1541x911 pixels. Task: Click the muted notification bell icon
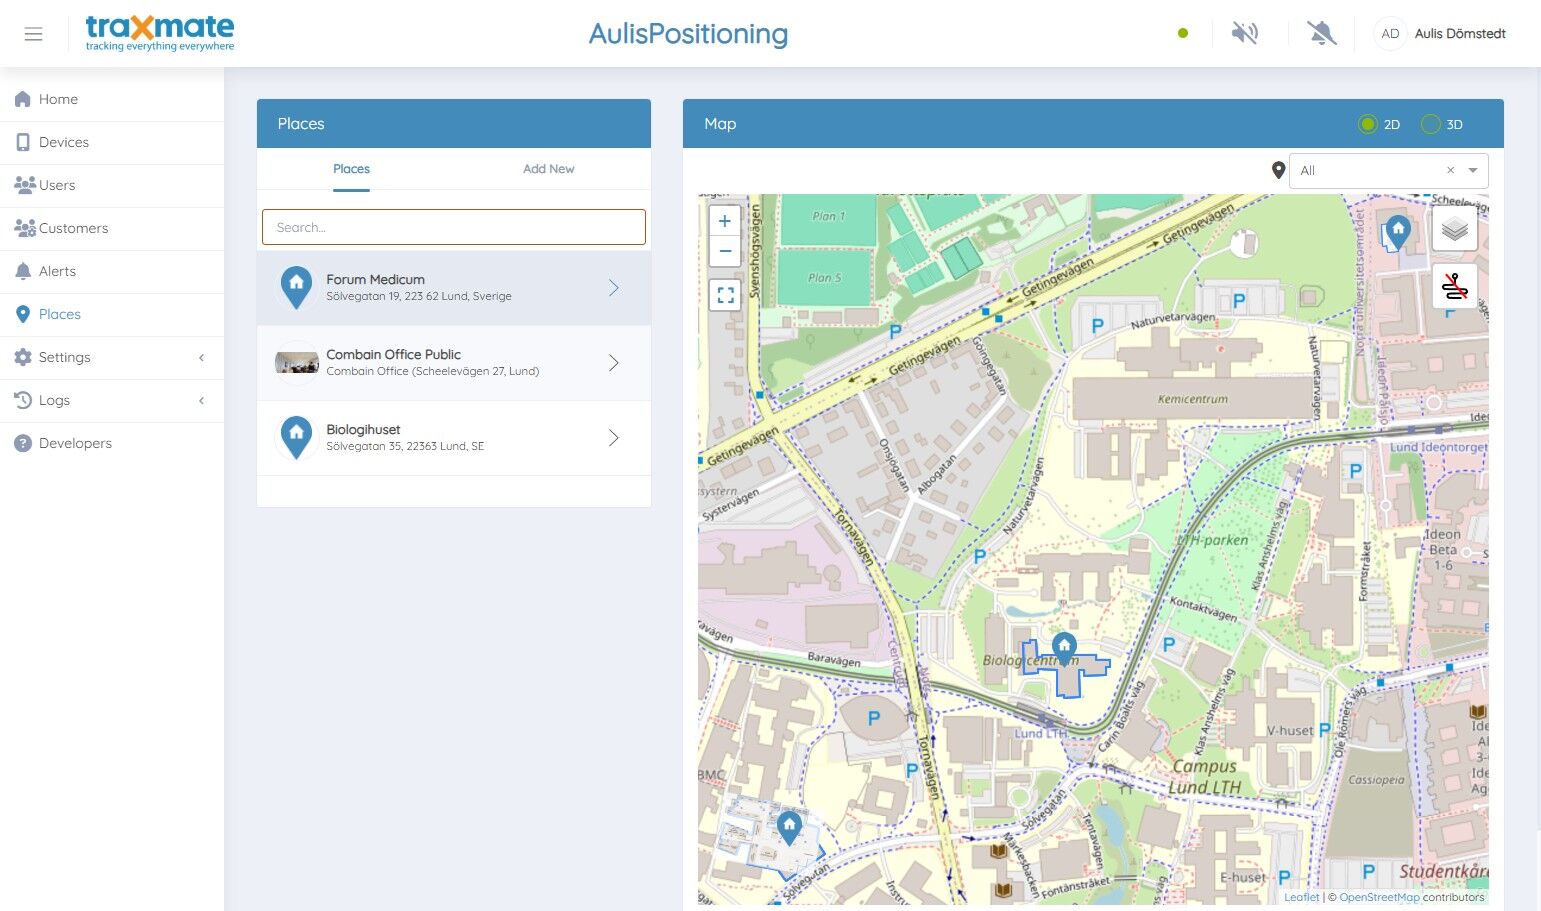pyautogui.click(x=1321, y=33)
